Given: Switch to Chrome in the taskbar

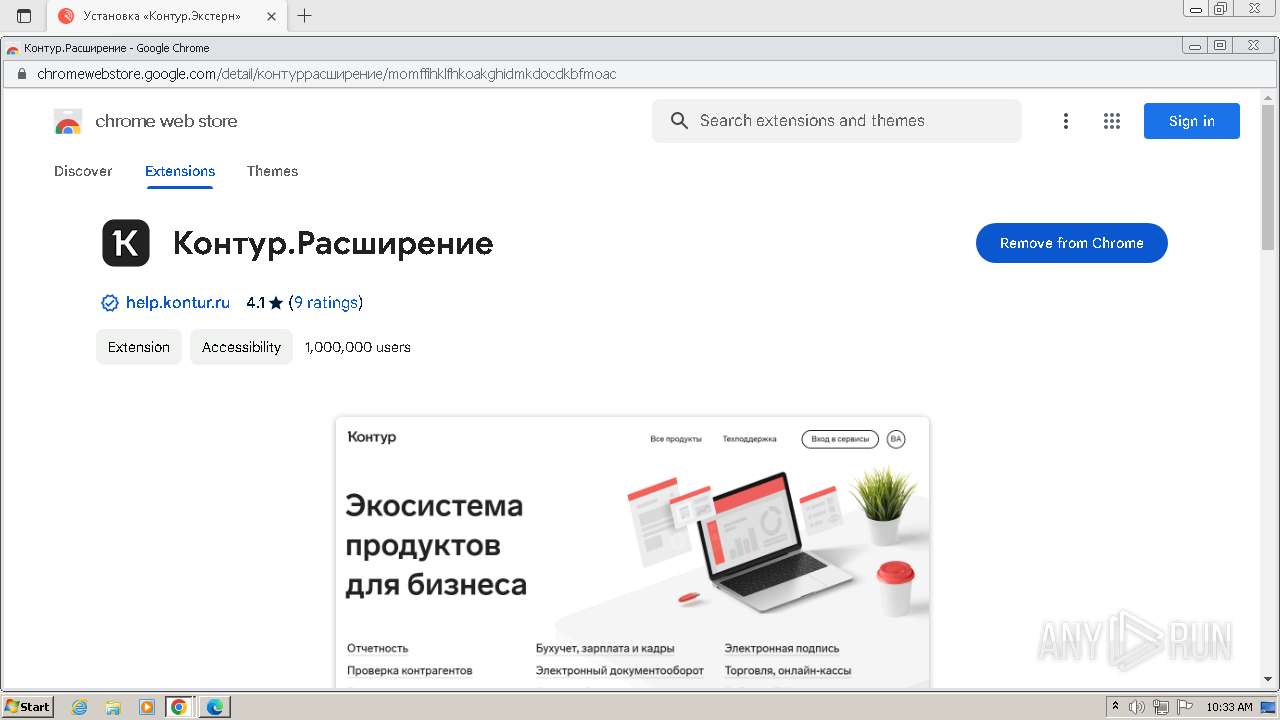Looking at the screenshot, I should point(179,707).
